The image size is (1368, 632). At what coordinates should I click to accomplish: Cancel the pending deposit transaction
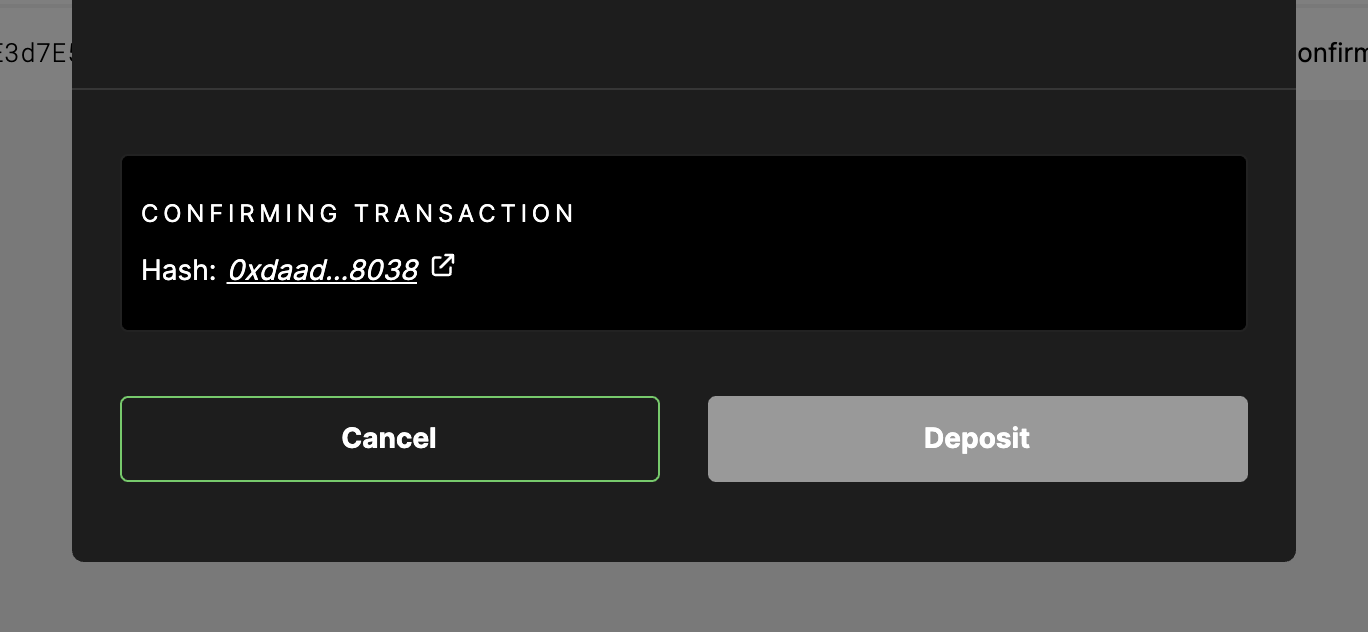coord(389,438)
